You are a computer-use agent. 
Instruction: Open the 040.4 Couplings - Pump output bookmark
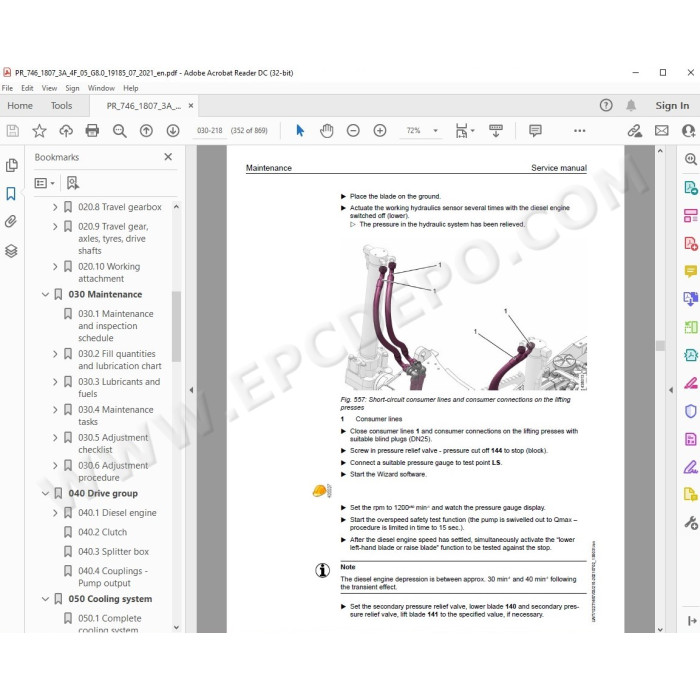tap(112, 577)
